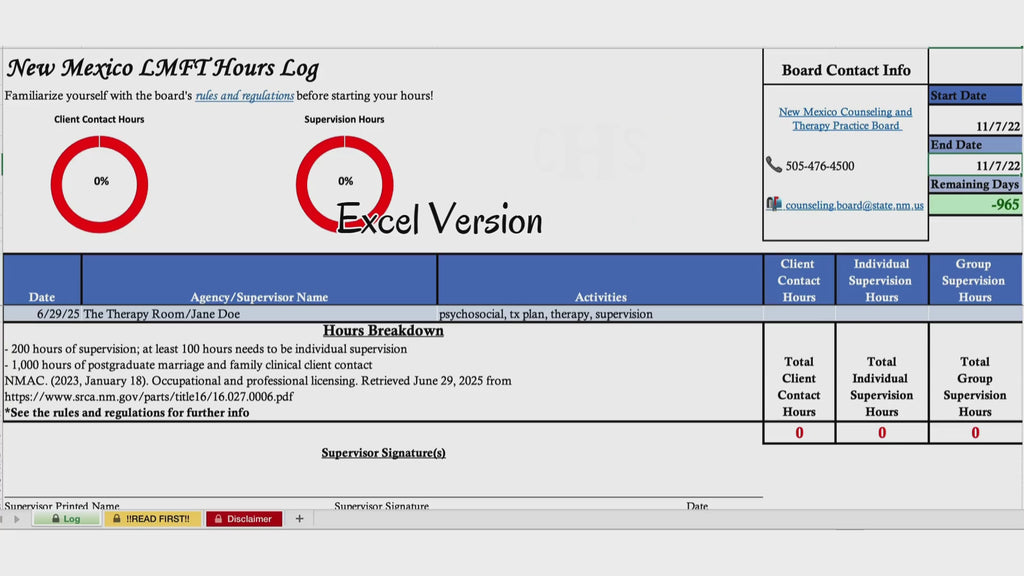The image size is (1024, 576).
Task: Click the Supervisor Signature(s) heading
Action: coord(383,453)
